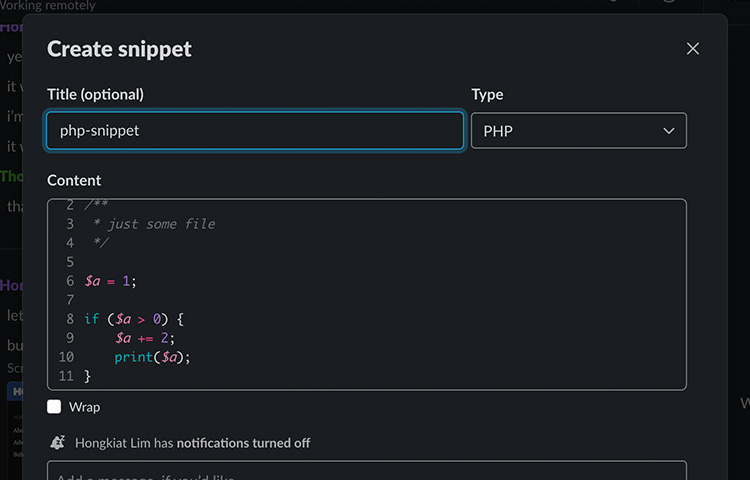Click the closing brace on line 11

point(88,376)
